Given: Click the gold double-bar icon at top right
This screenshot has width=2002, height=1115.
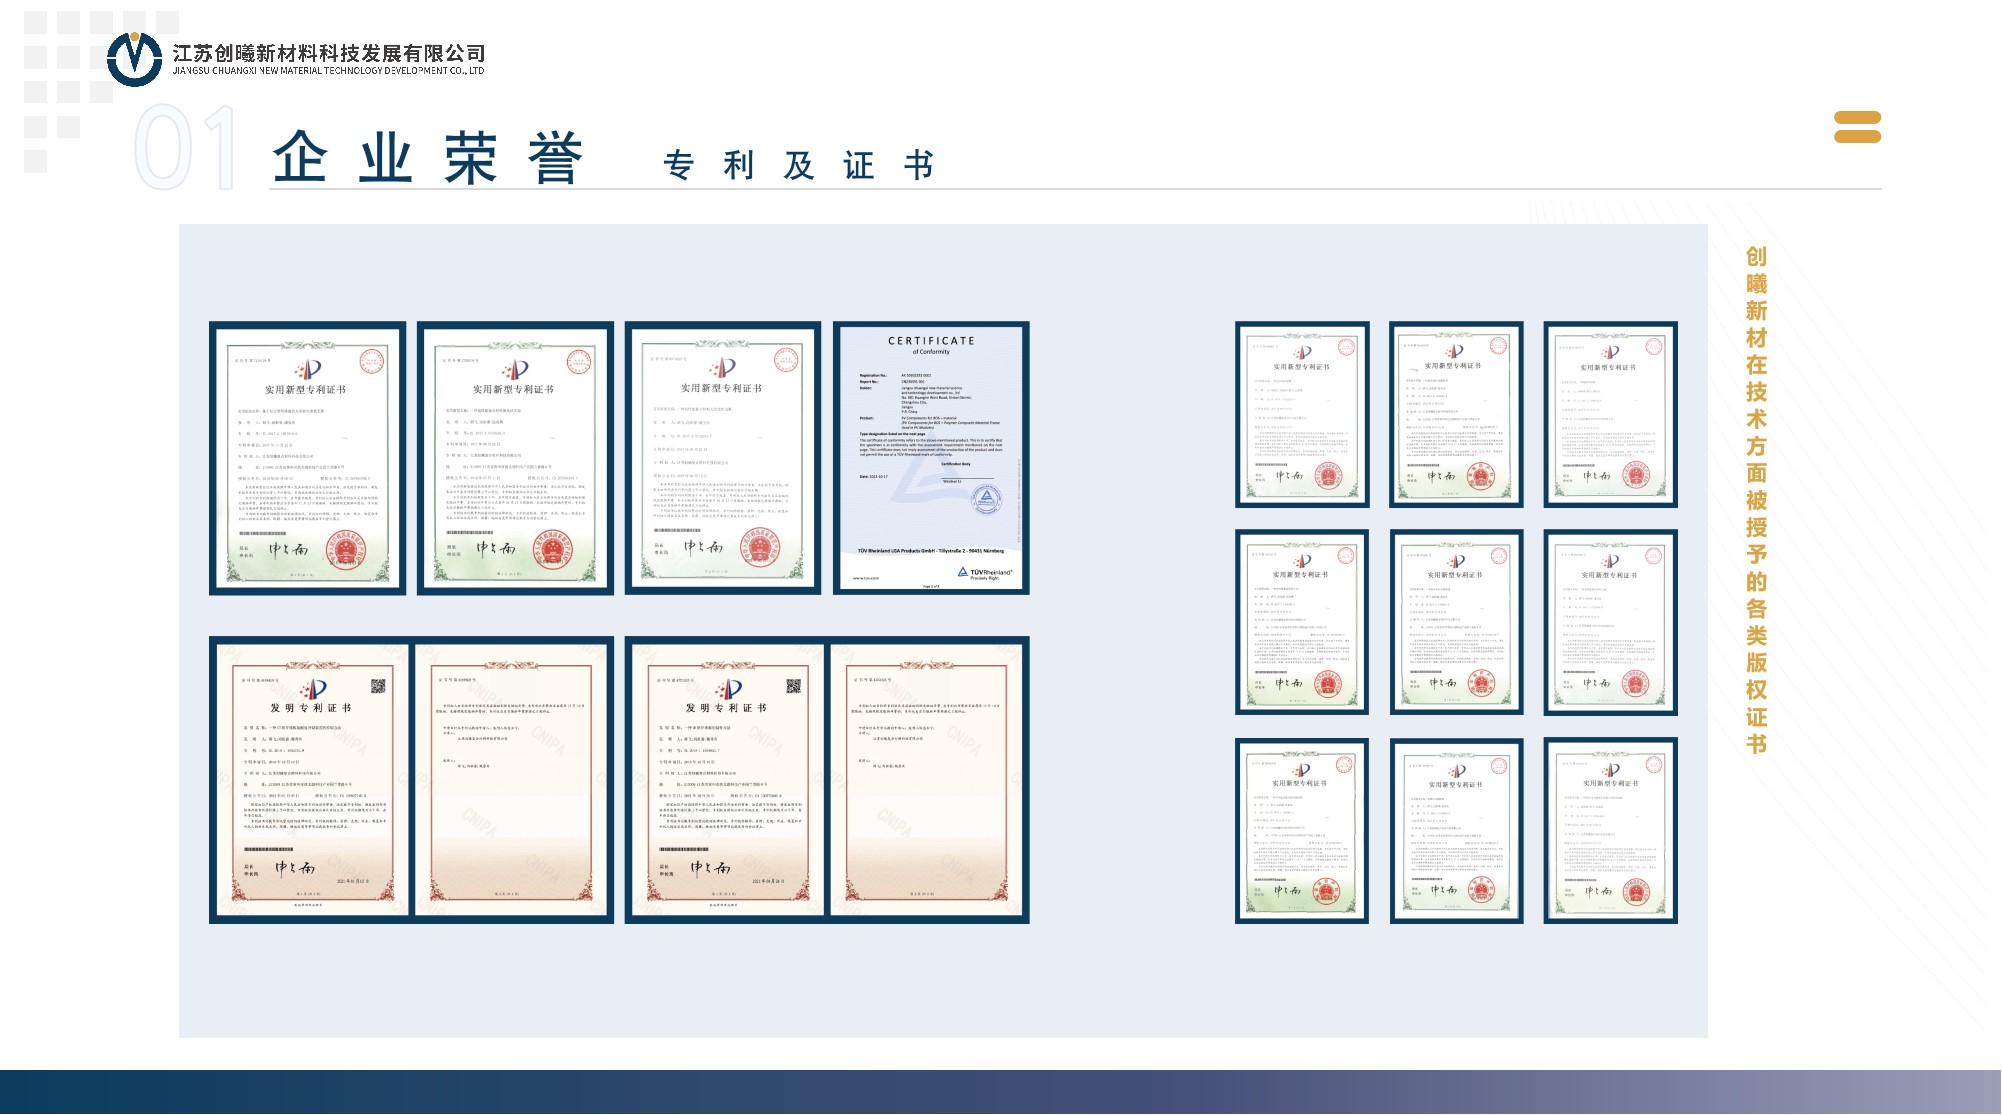Looking at the screenshot, I should 1857,127.
